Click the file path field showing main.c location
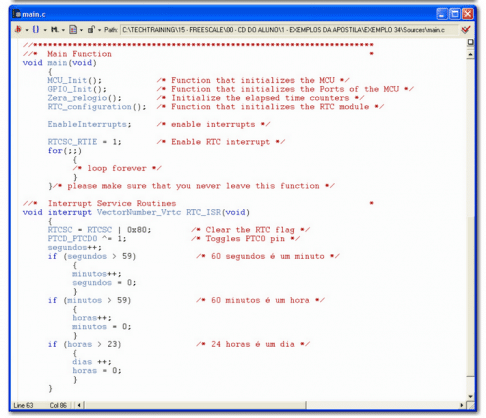 tap(289, 30)
